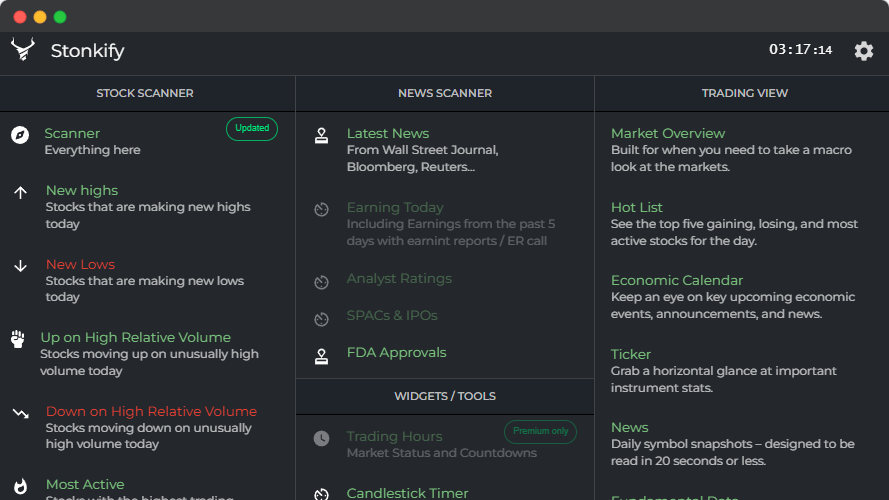Viewport: 889px width, 500px height.
Task: Open the New highs scanner
Action: tap(82, 190)
